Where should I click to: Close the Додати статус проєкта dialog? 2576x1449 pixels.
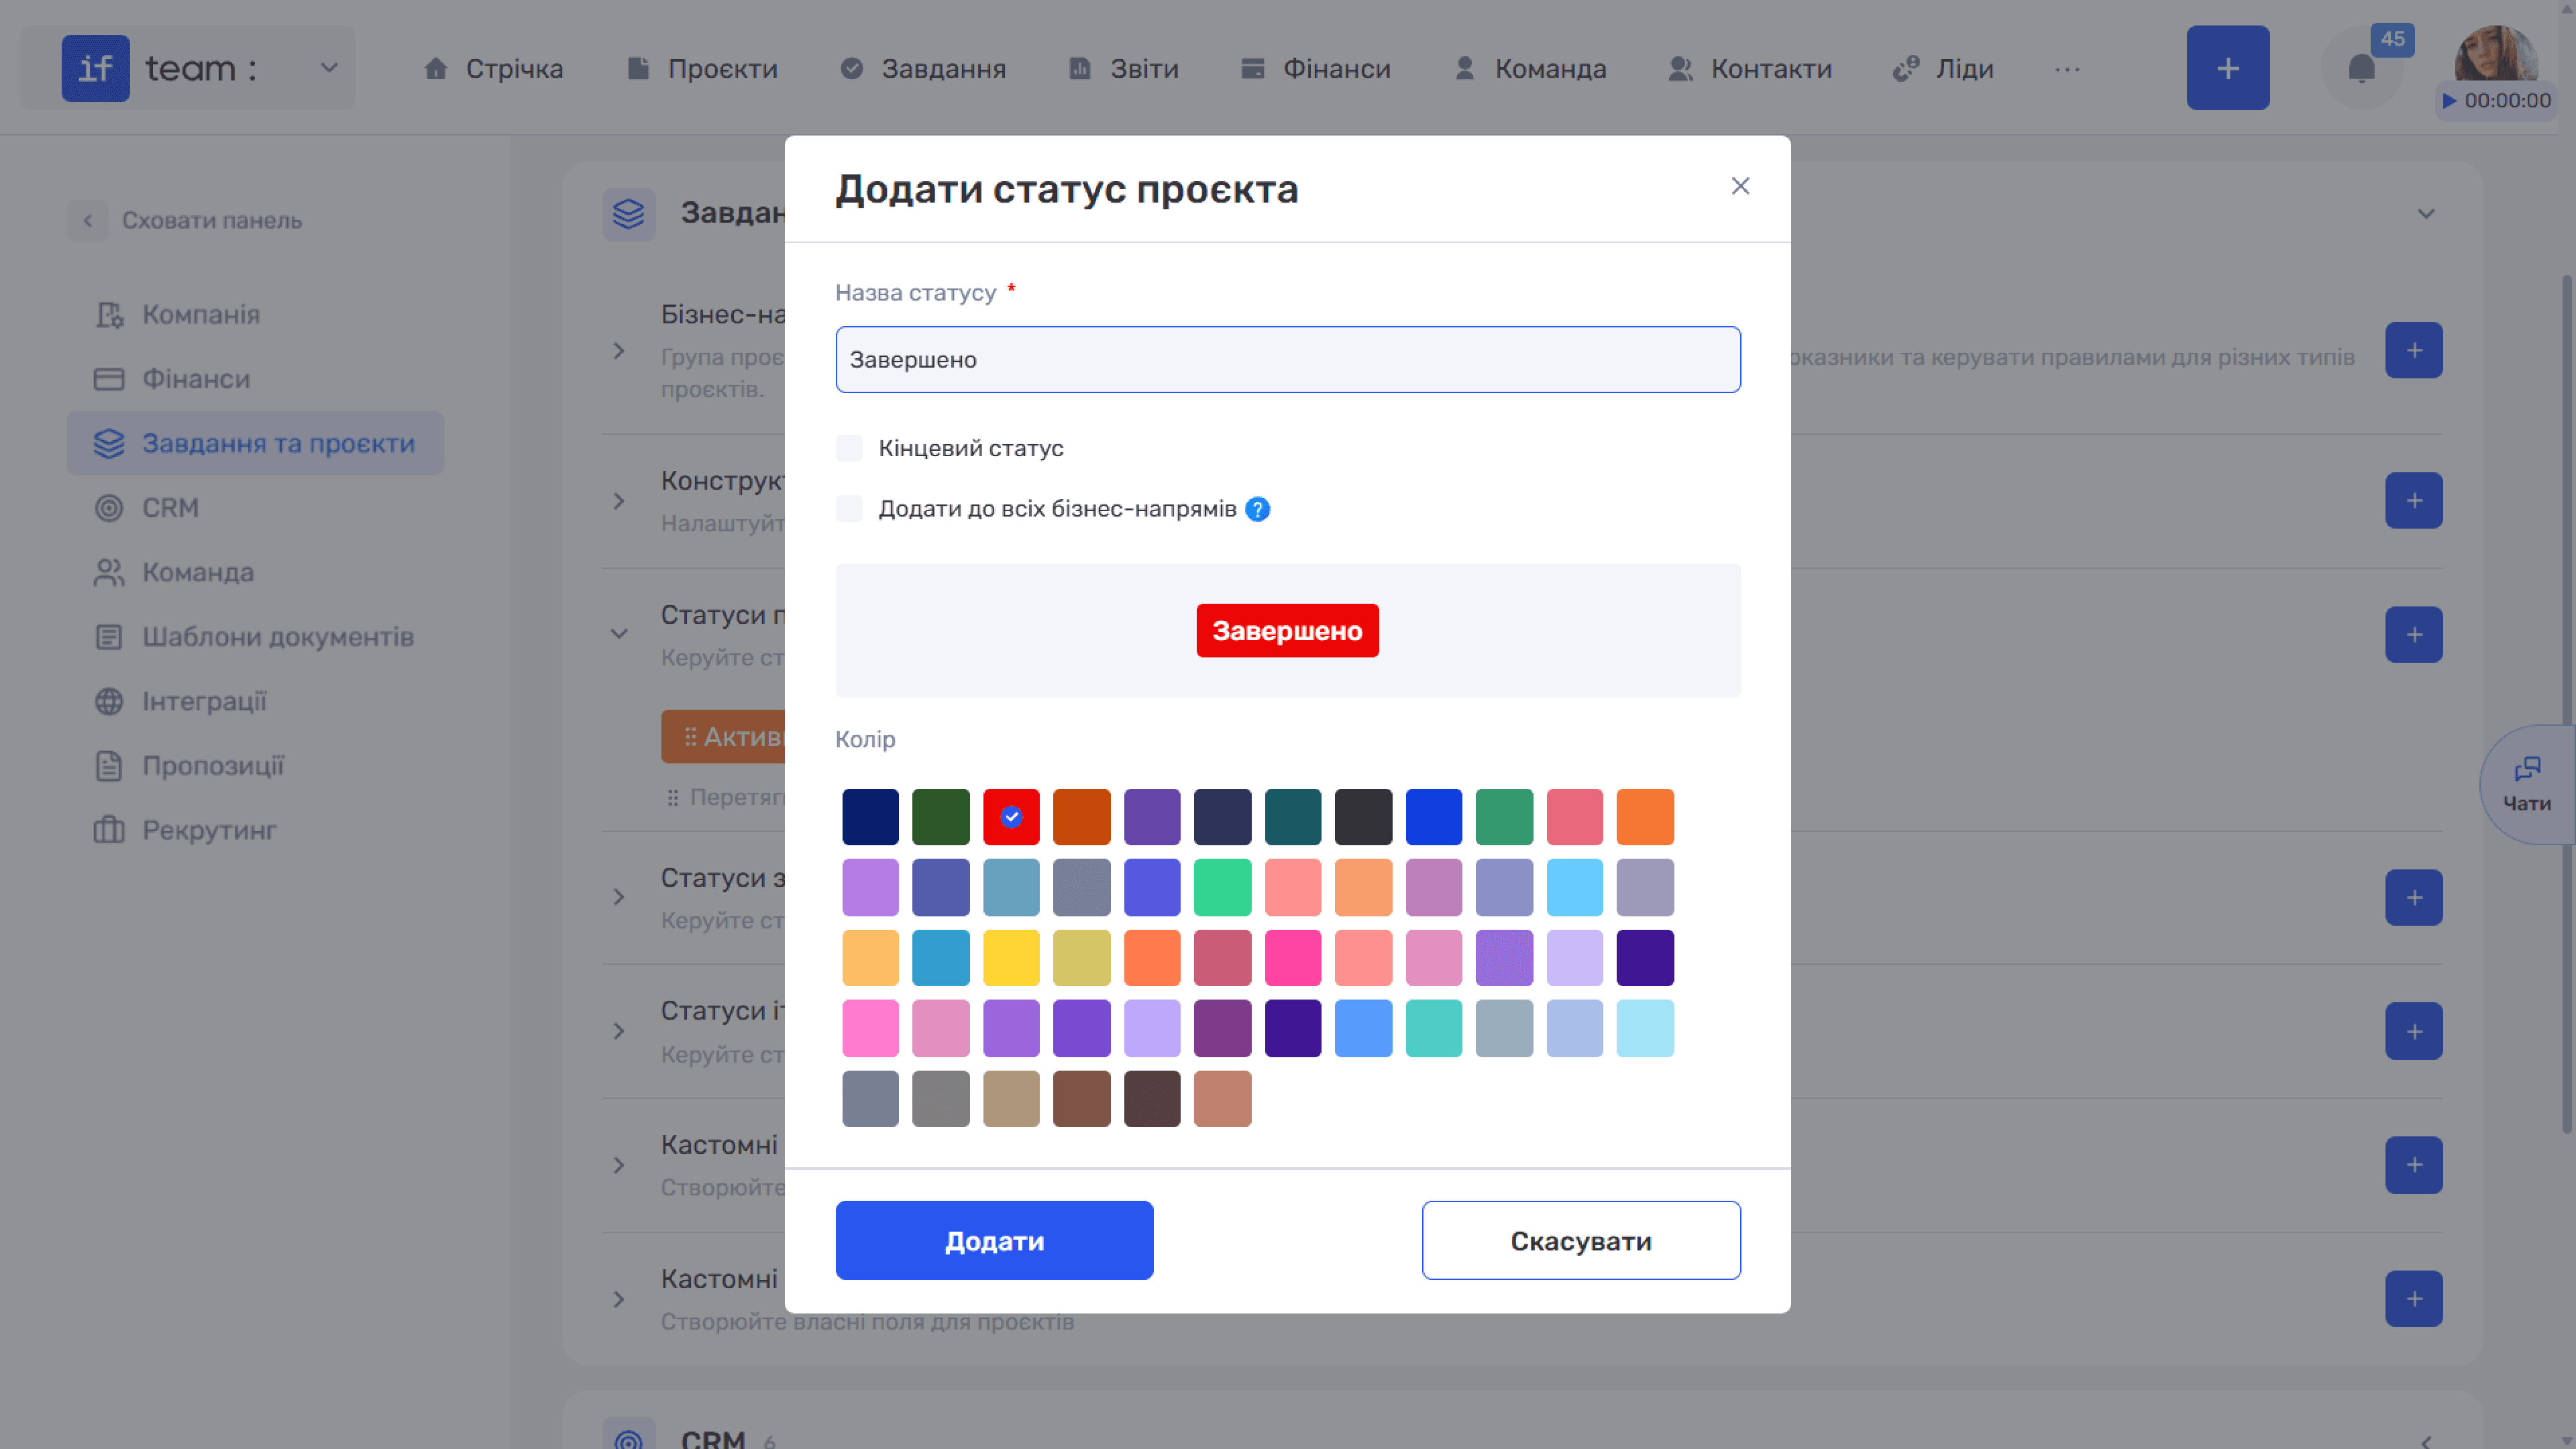[1740, 186]
